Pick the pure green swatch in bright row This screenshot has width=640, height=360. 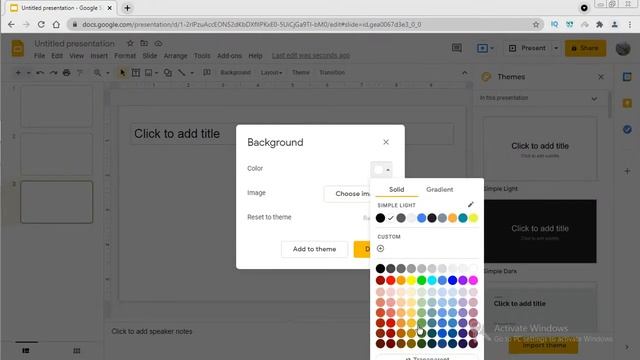[422, 280]
